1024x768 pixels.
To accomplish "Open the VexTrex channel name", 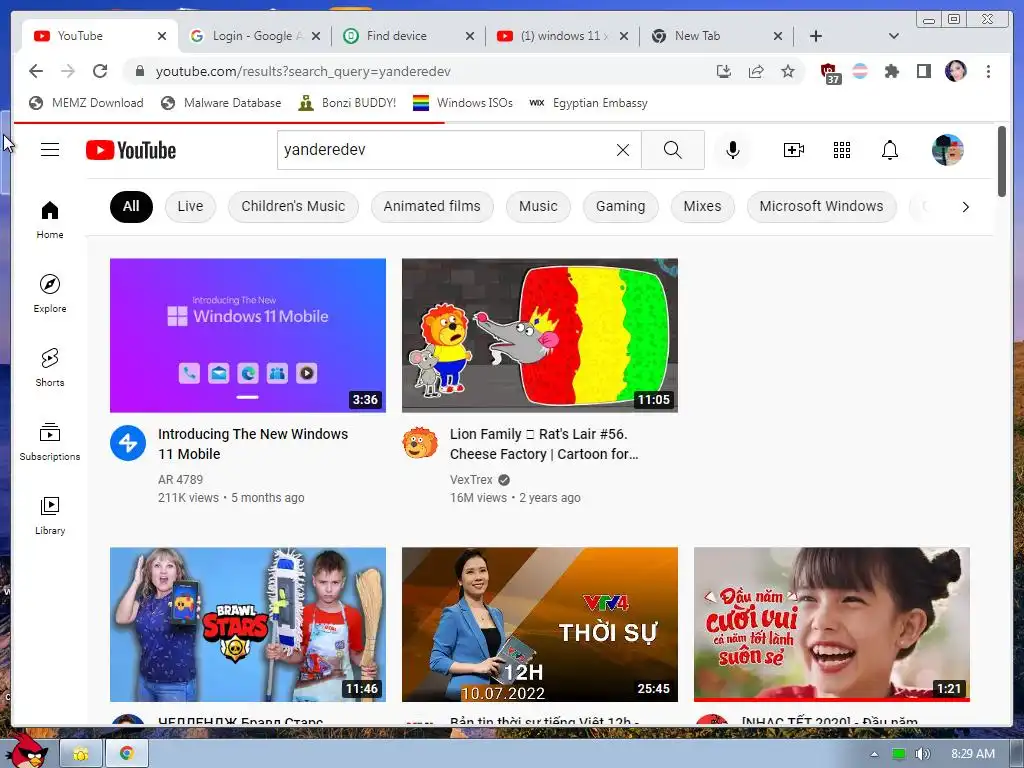I will pos(471,479).
